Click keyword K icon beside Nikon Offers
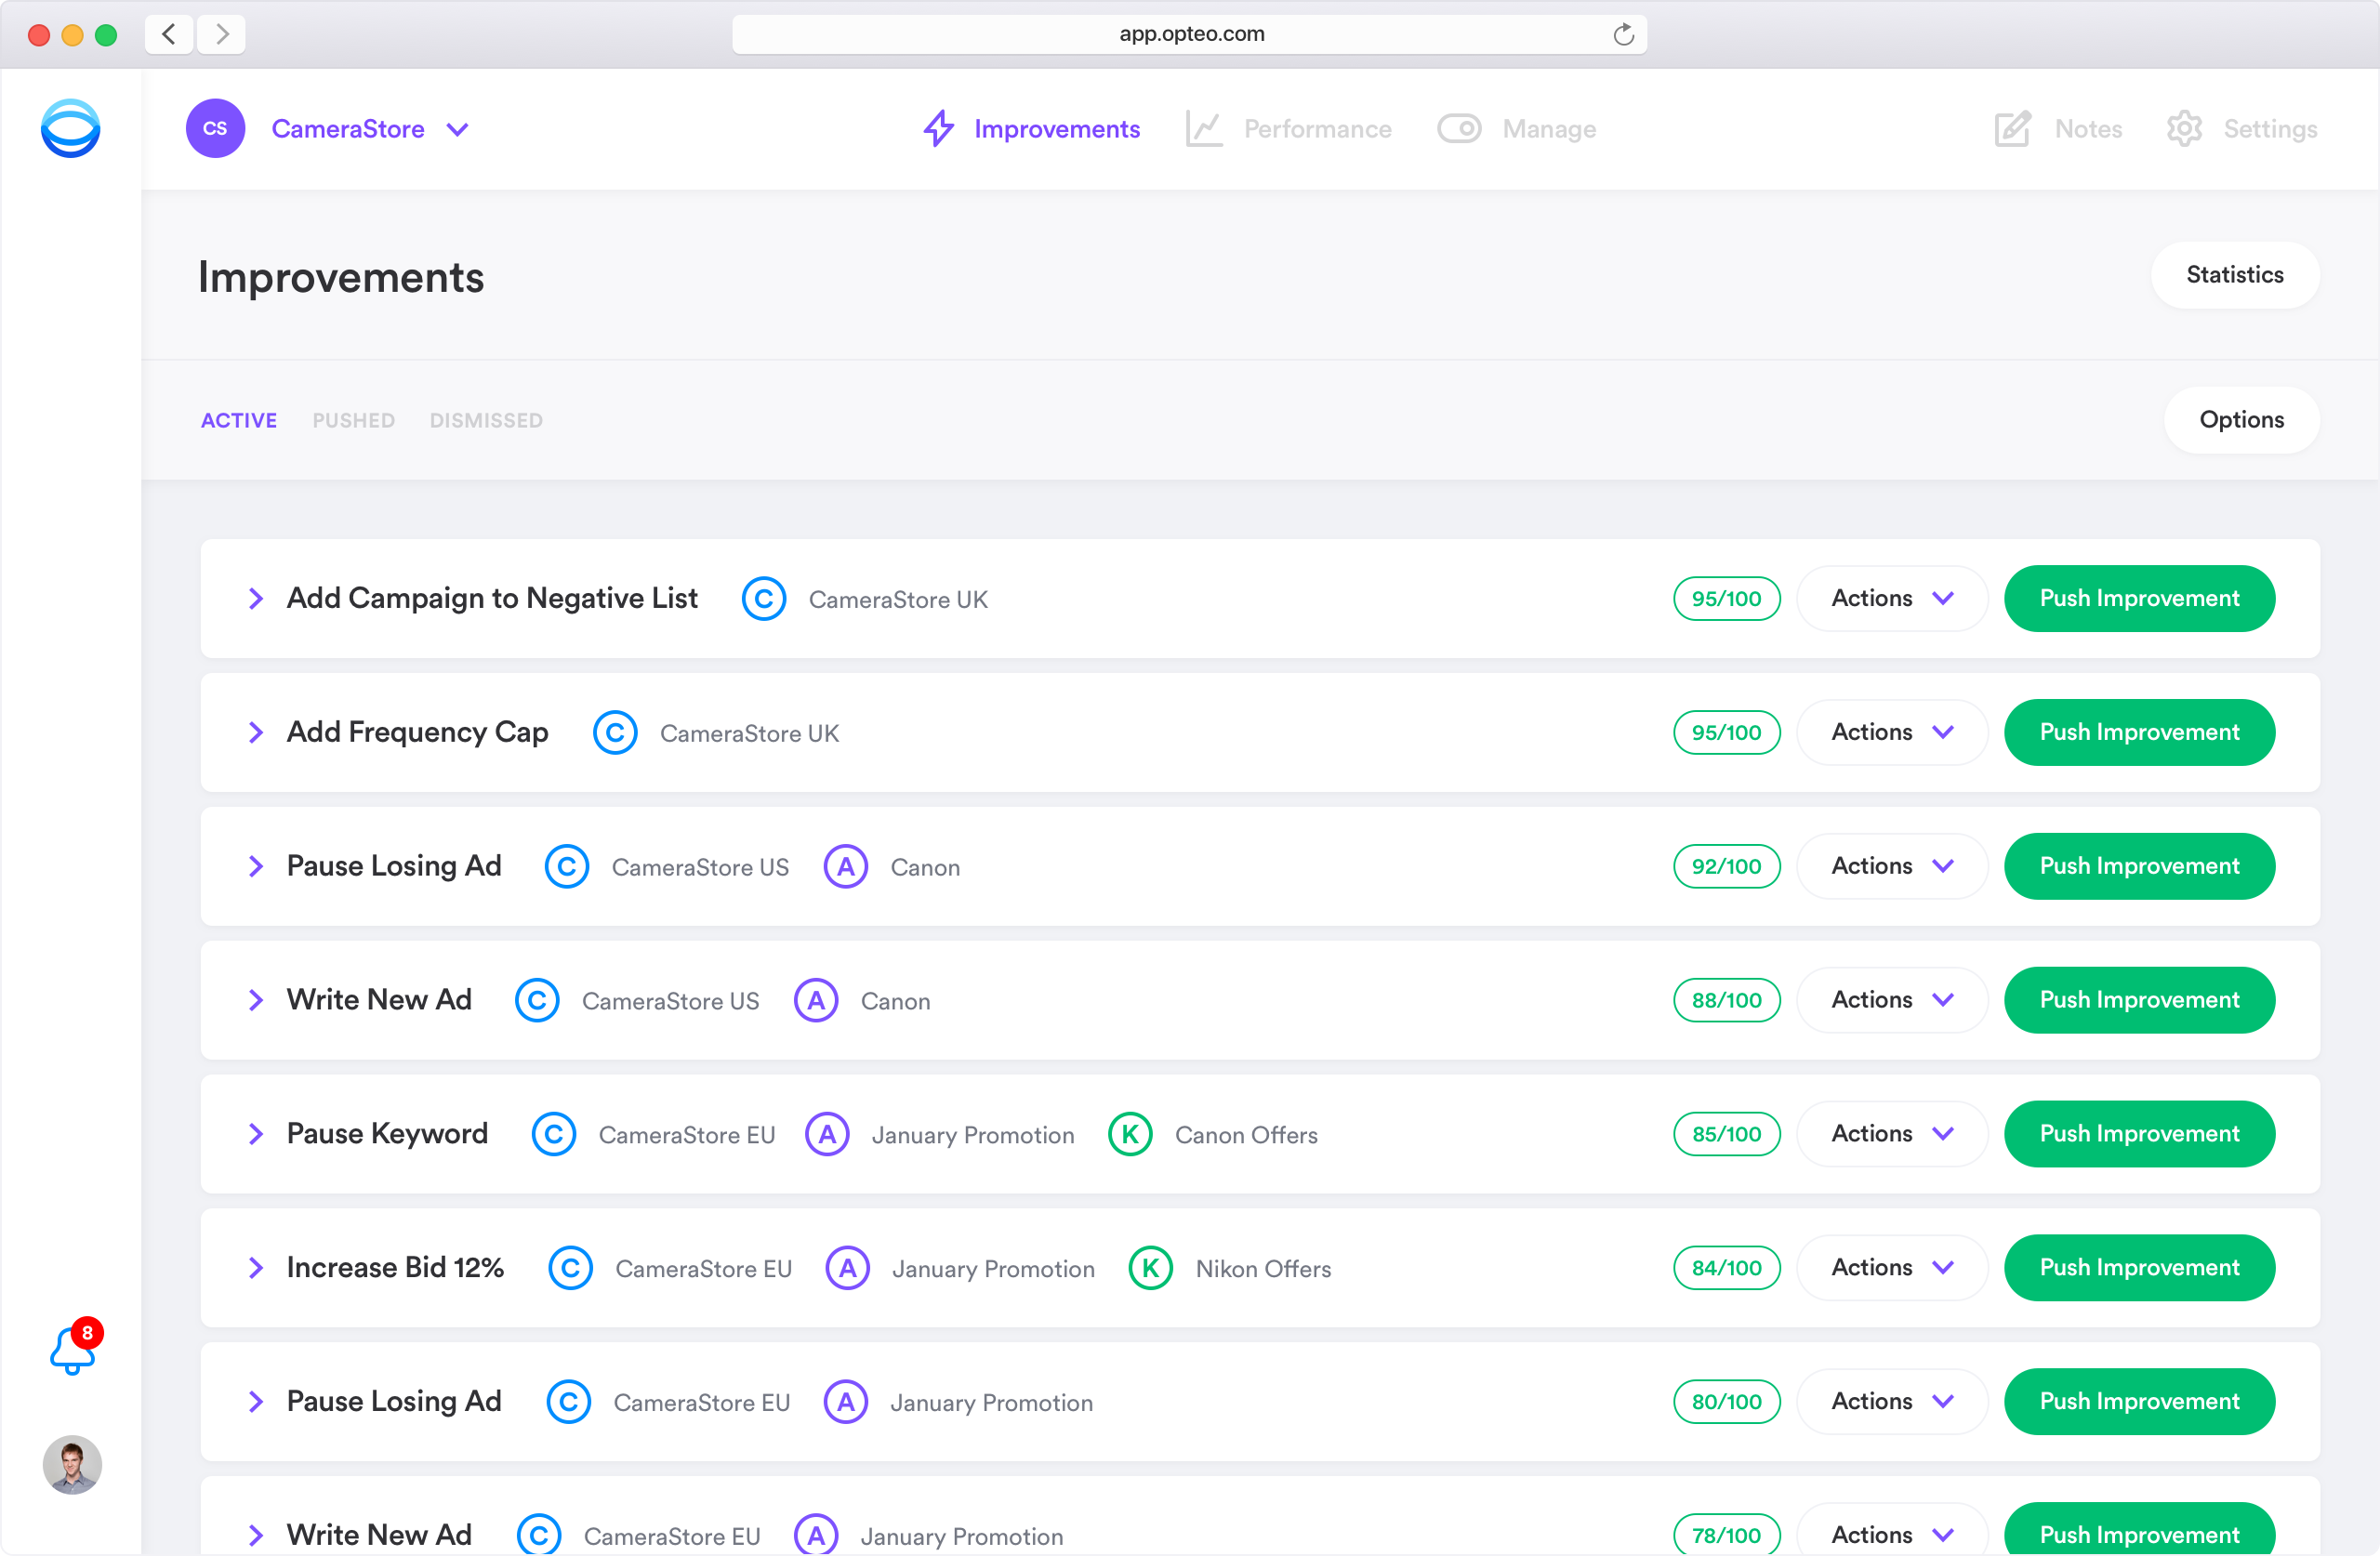The image size is (2380, 1556). 1151,1268
